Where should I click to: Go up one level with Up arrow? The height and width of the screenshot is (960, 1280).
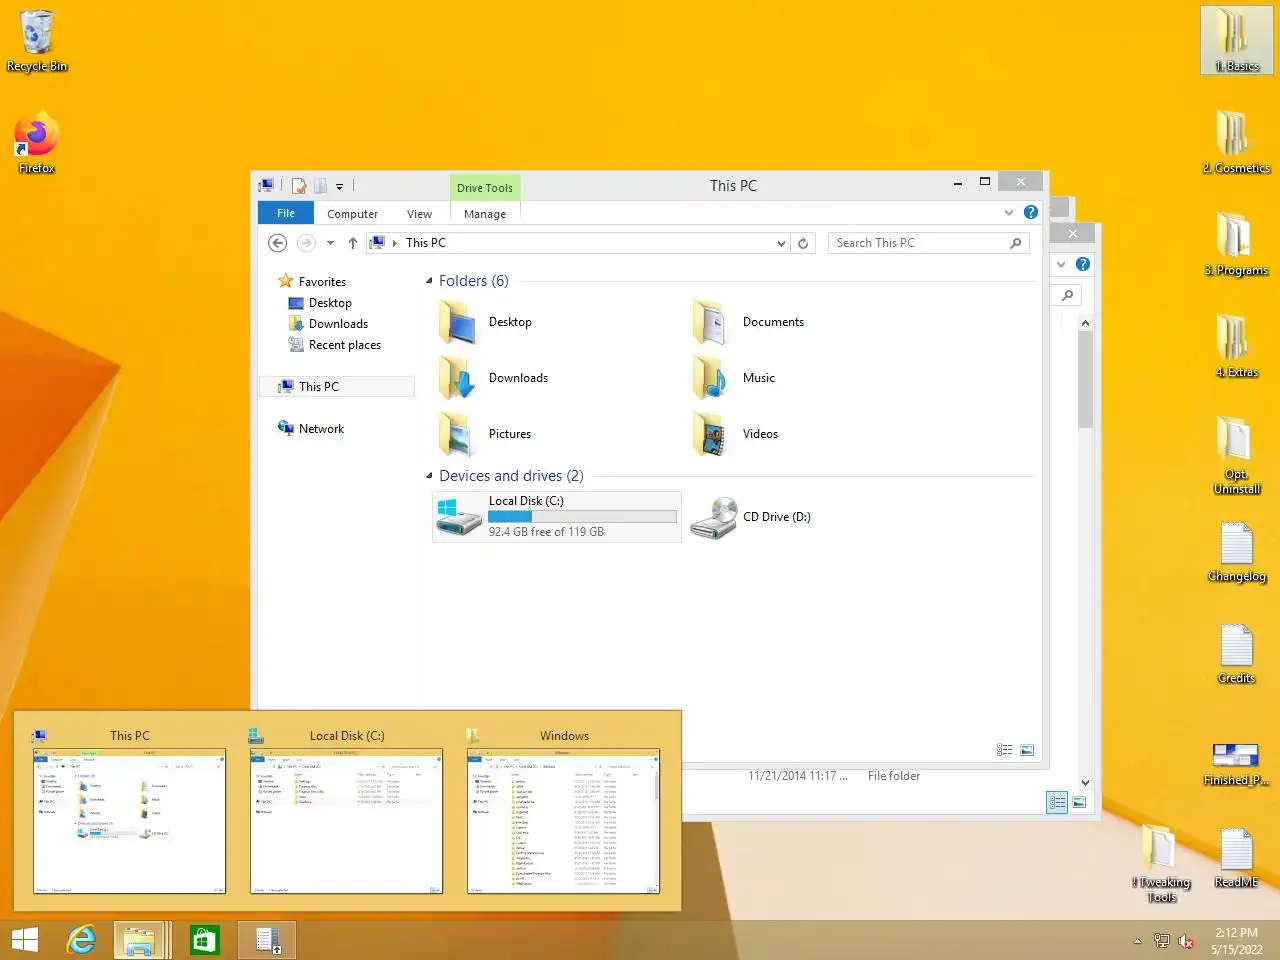tap(353, 243)
